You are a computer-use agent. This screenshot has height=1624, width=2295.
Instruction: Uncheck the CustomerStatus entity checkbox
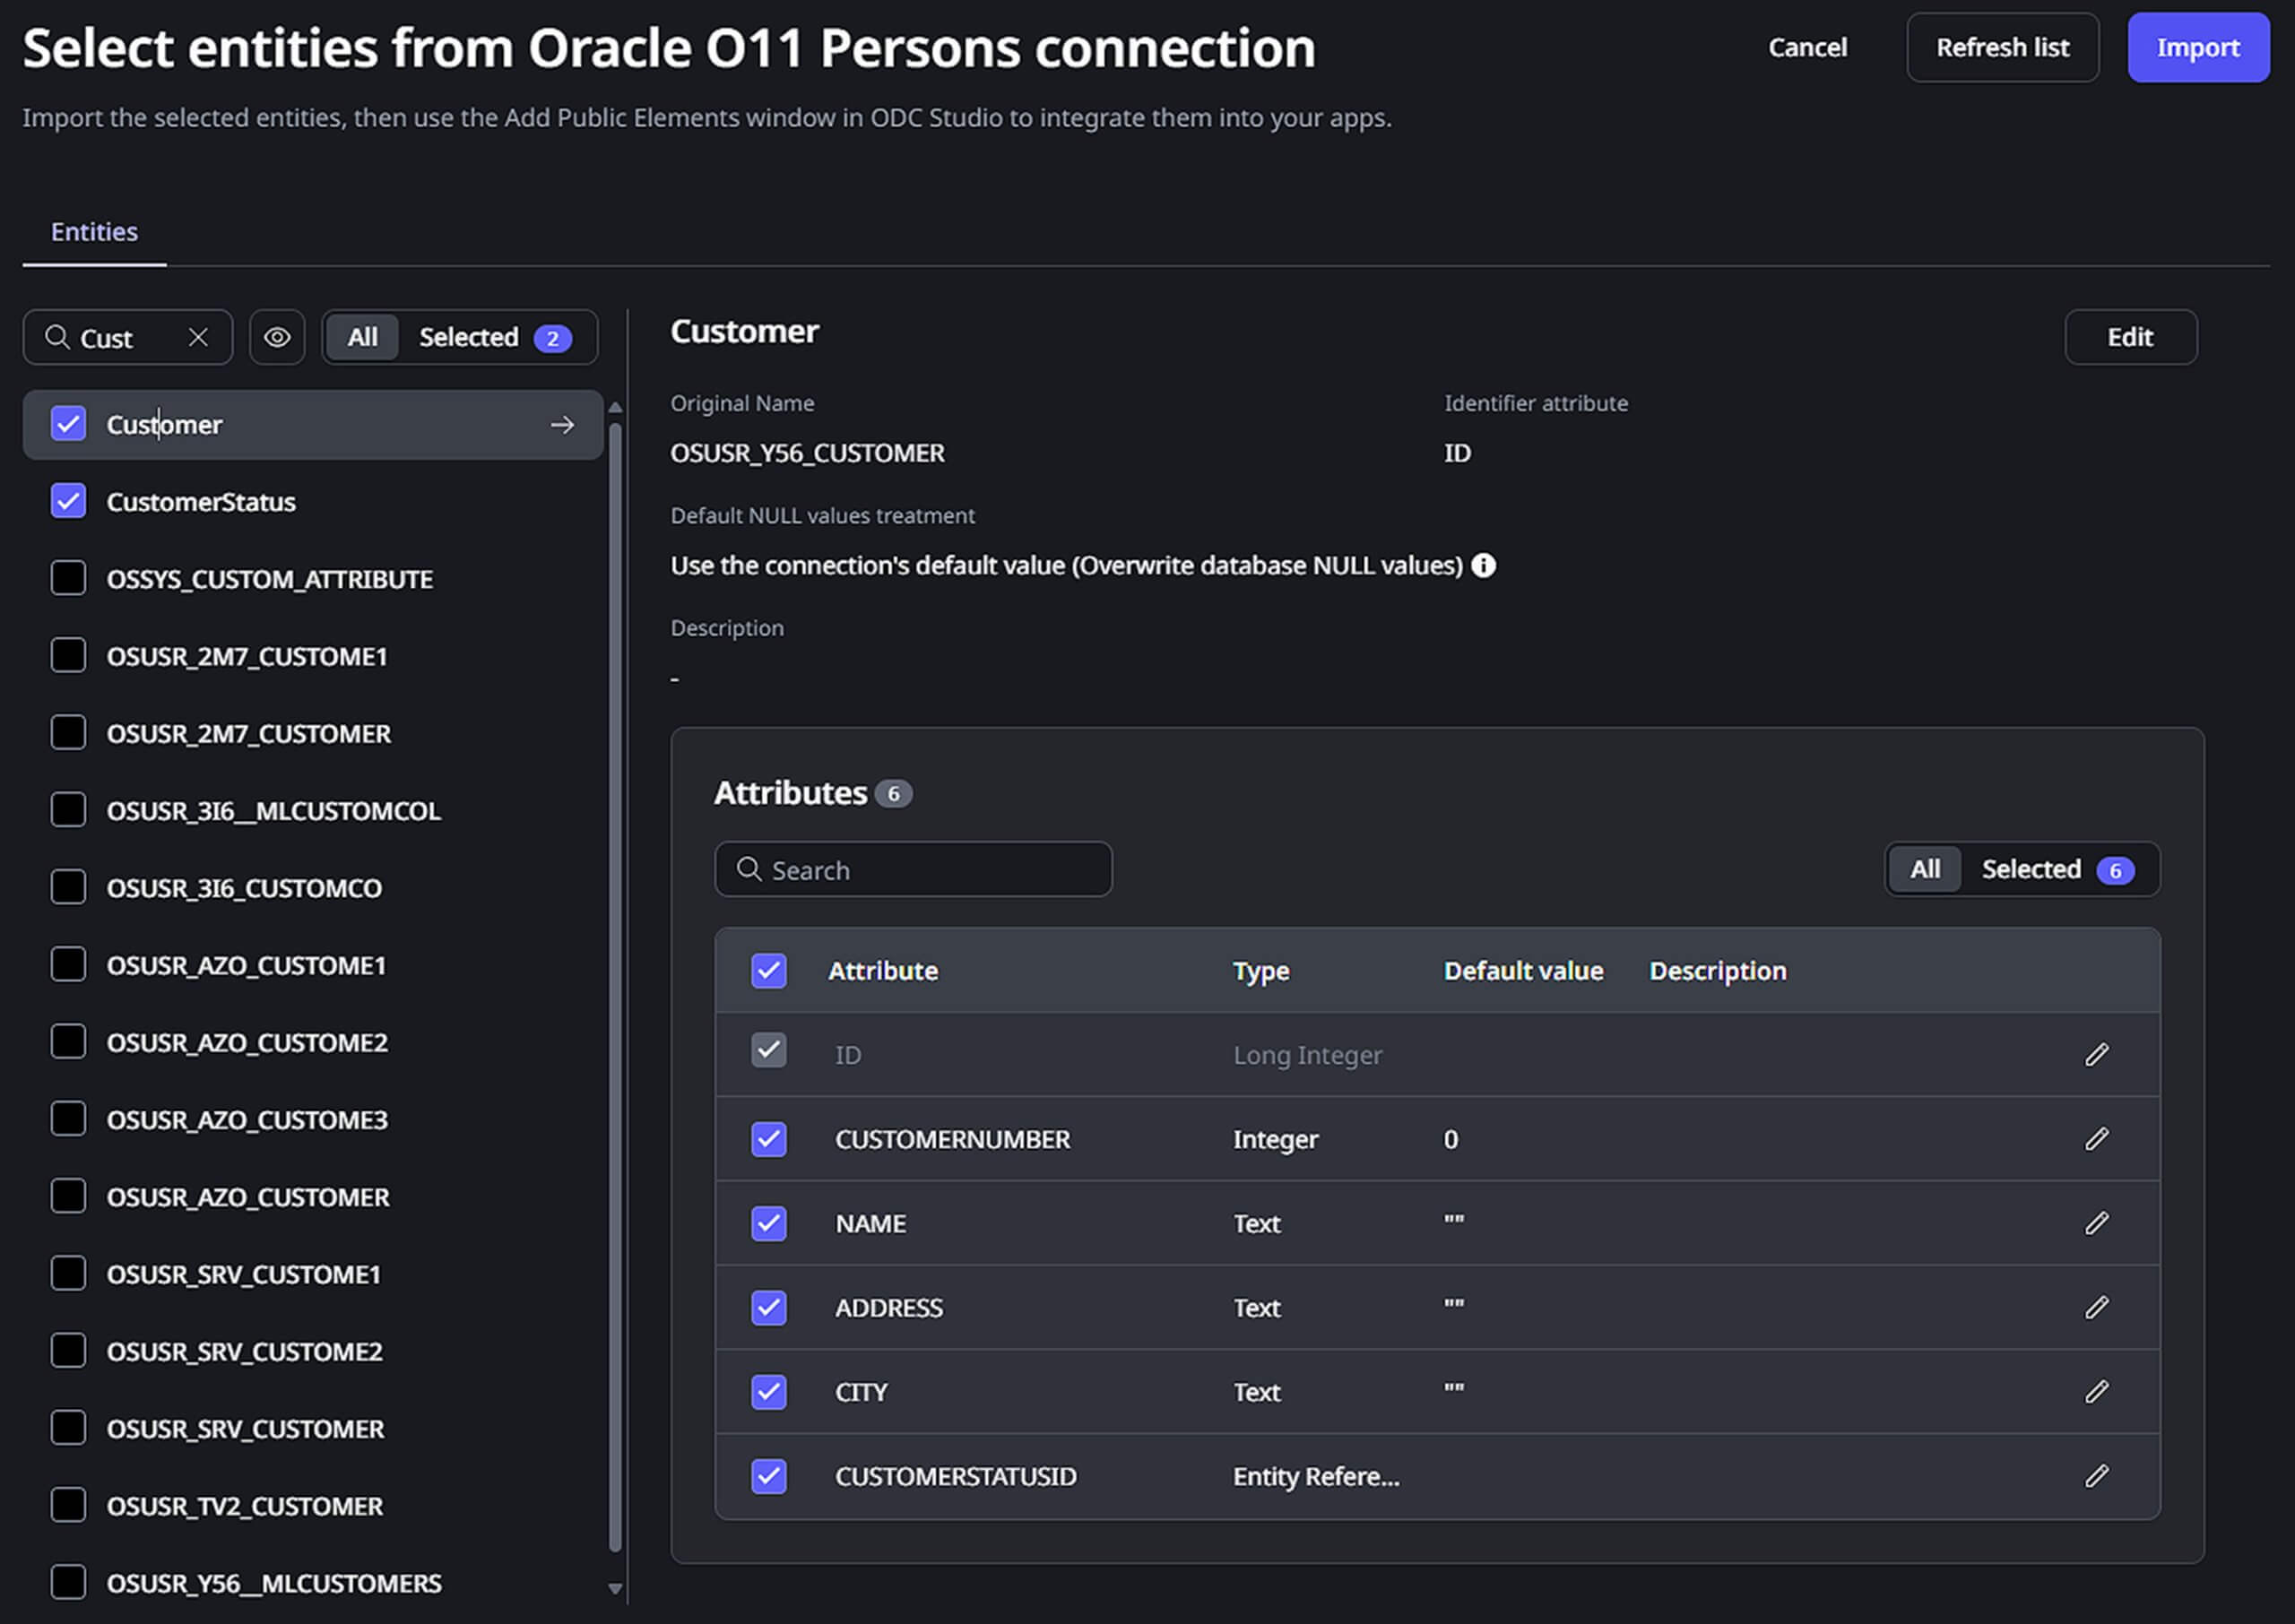click(68, 501)
